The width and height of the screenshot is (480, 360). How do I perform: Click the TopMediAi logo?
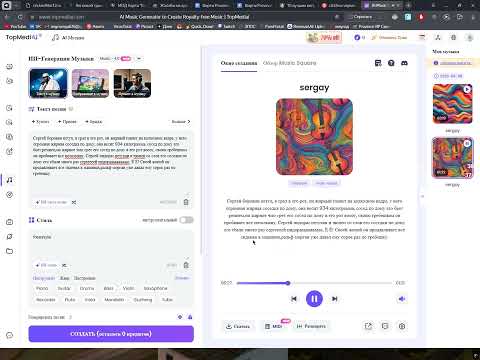point(23,37)
